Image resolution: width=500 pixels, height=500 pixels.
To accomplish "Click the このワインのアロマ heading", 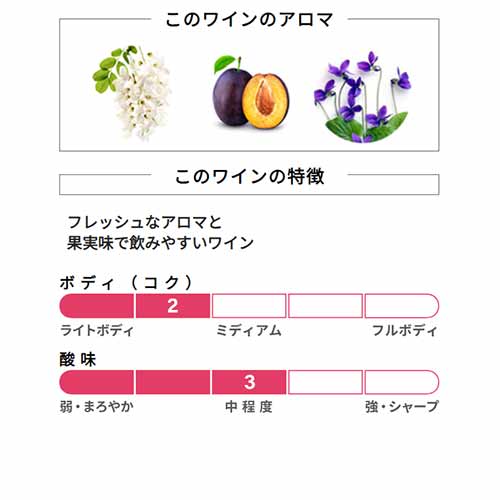I will coord(249,20).
